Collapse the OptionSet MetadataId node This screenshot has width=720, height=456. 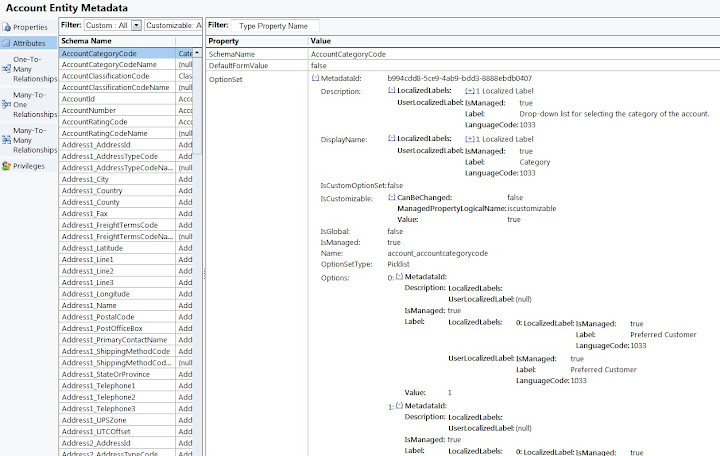316,77
